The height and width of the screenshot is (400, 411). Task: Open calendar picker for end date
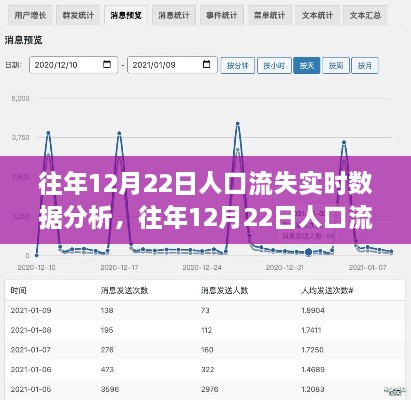(207, 64)
